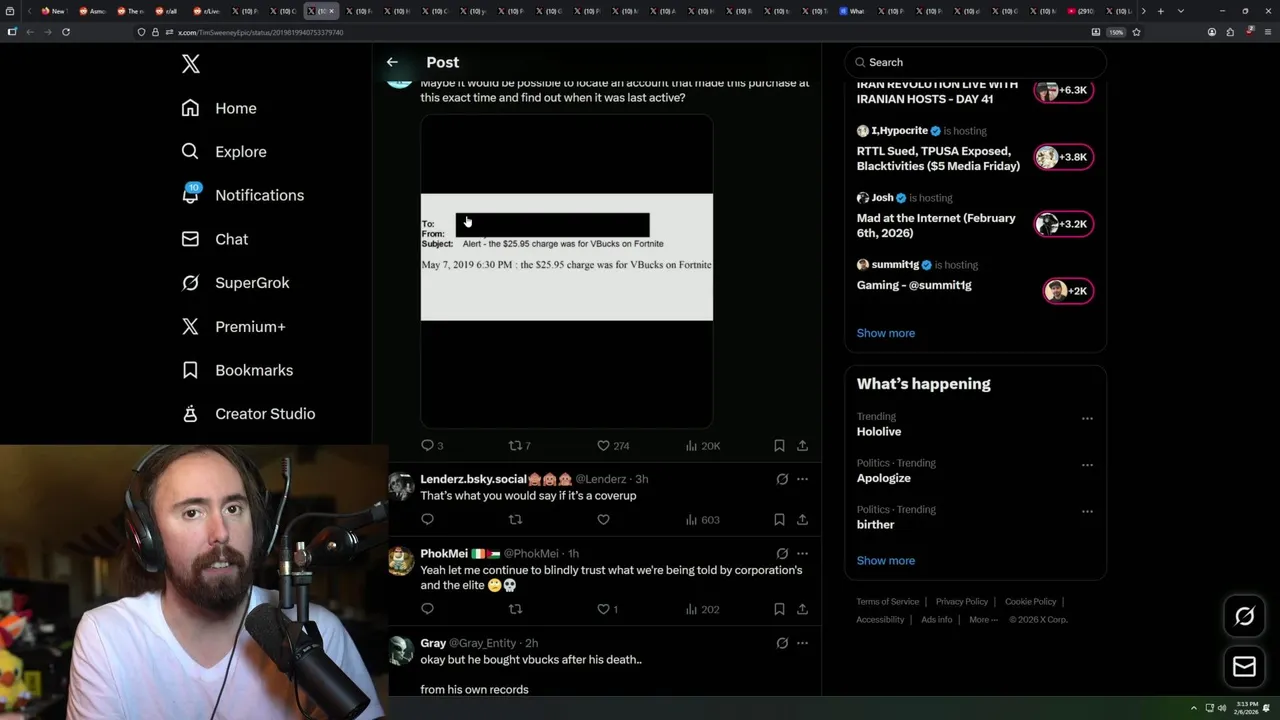The height and width of the screenshot is (720, 1280).
Task: Open more options for birther trend
Action: (x=1087, y=511)
